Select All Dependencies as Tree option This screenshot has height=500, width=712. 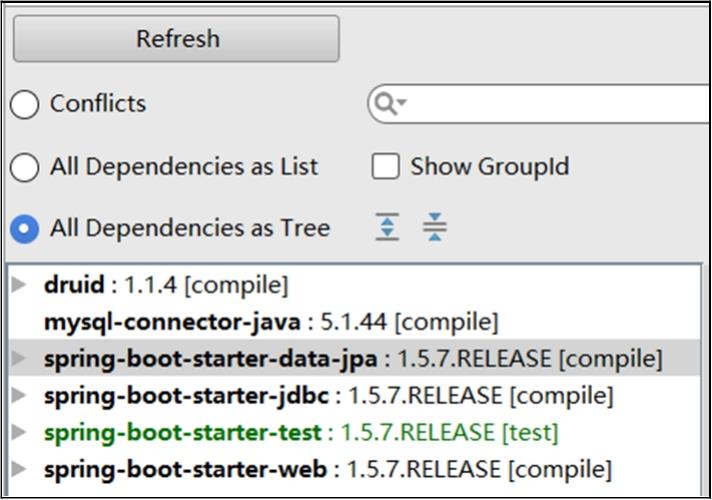coord(25,229)
